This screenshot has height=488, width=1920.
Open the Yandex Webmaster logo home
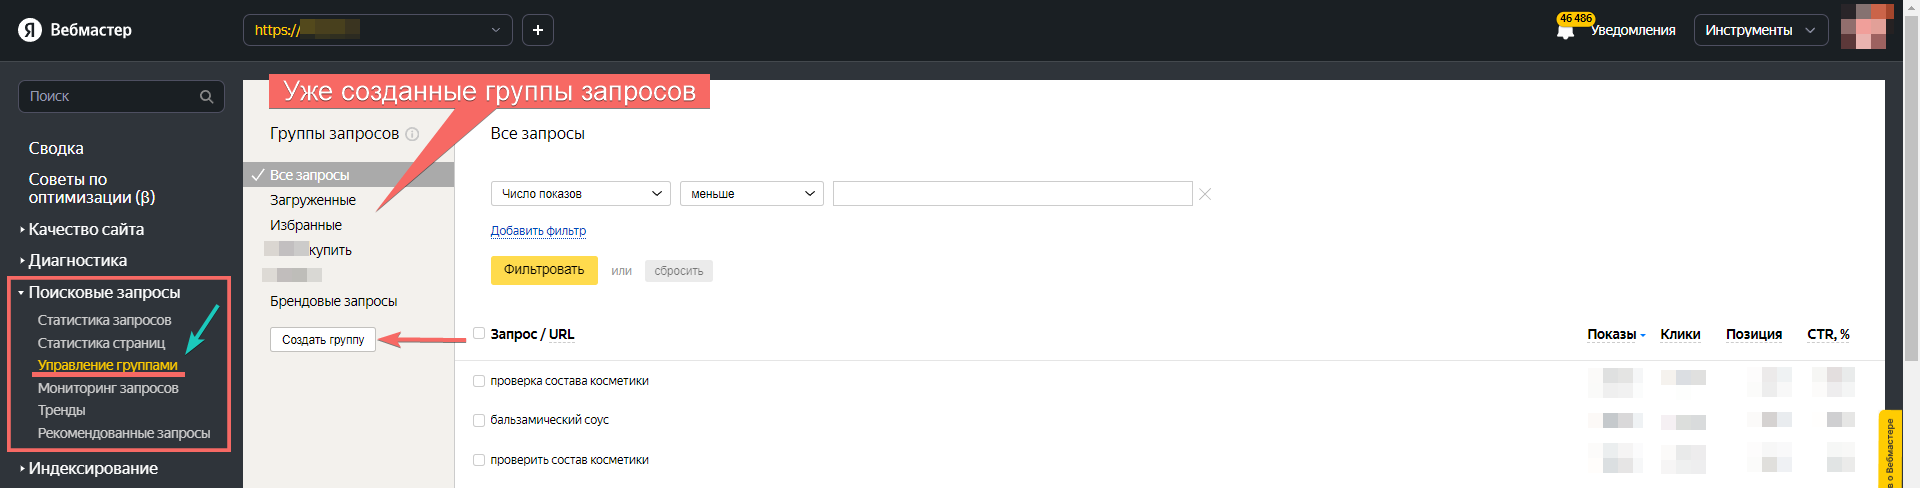tap(75, 30)
